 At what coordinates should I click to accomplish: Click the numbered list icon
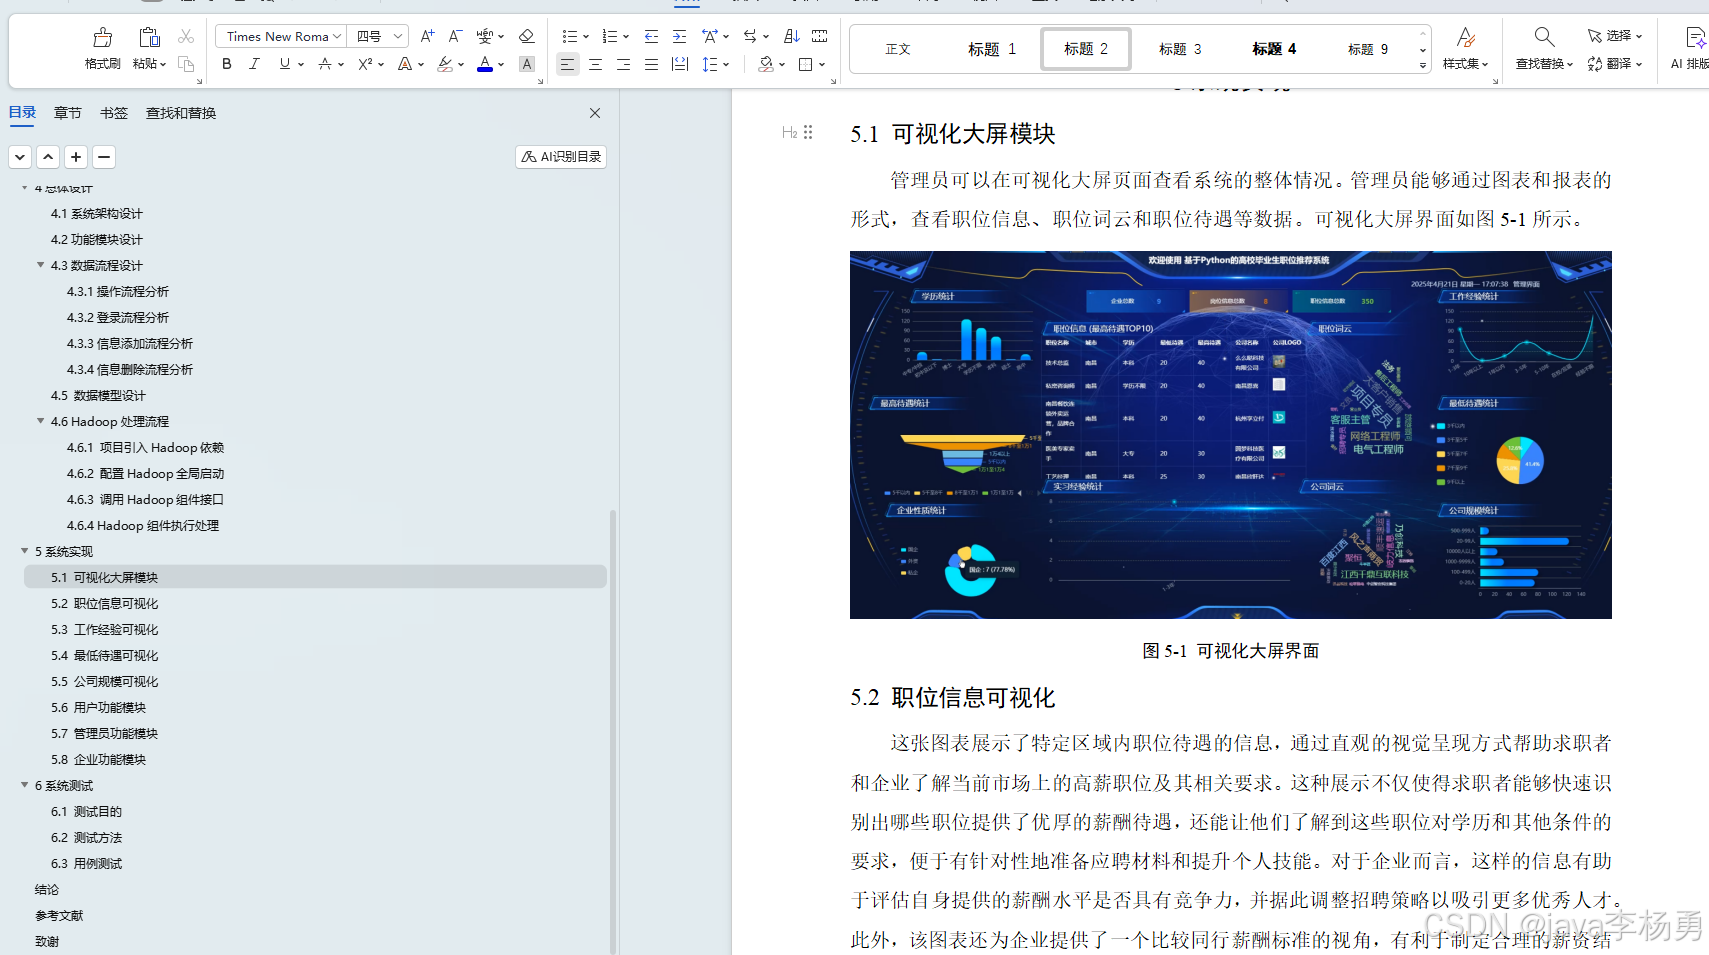(610, 36)
